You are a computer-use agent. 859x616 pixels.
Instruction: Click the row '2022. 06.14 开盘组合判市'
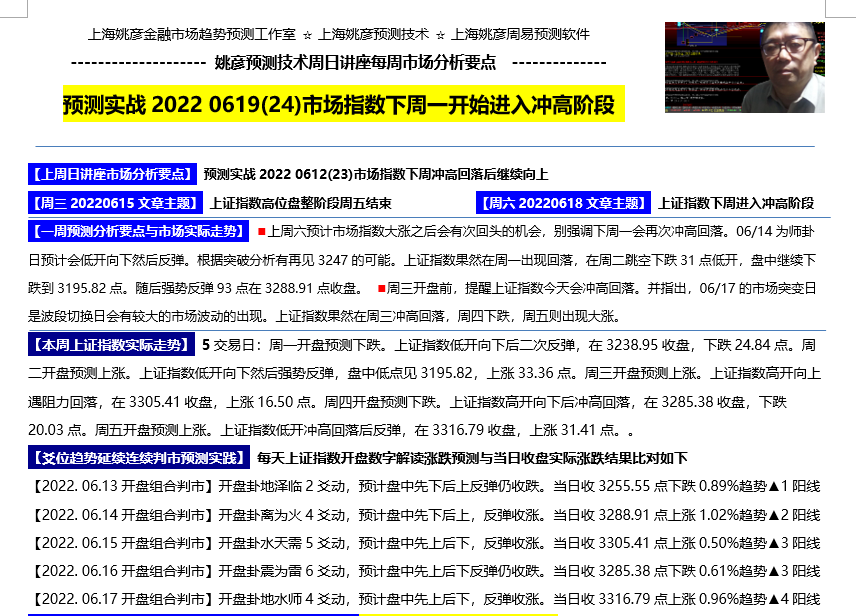click(x=425, y=515)
